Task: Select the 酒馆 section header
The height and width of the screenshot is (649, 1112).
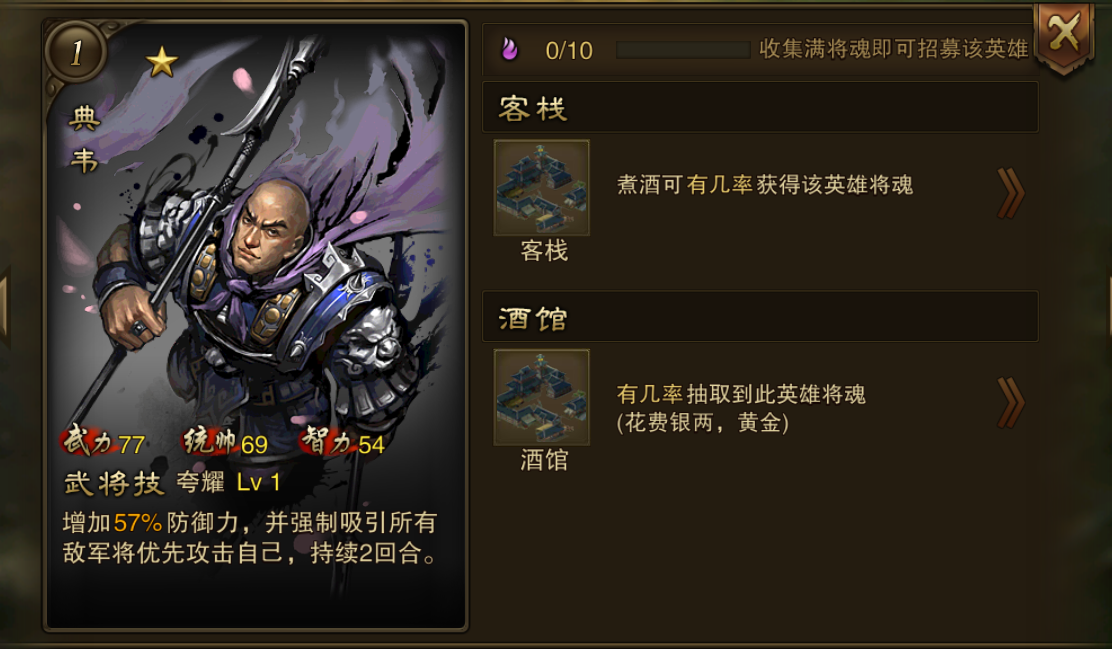Action: (760, 317)
